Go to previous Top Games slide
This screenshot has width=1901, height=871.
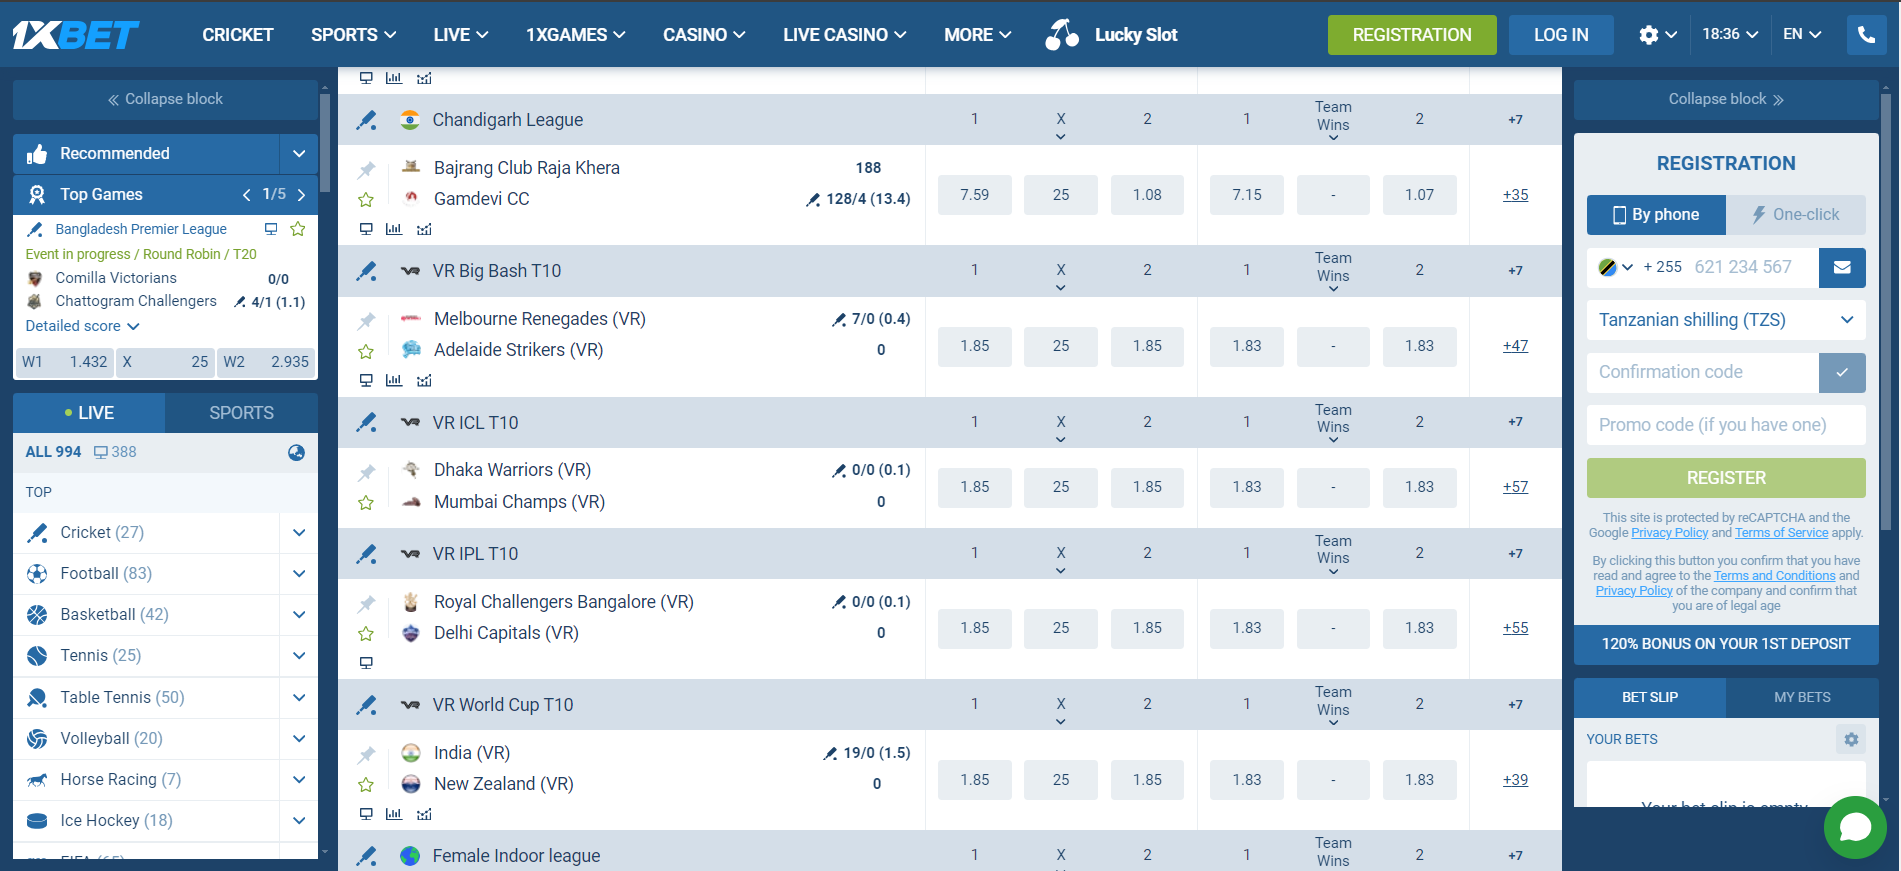[x=246, y=195]
